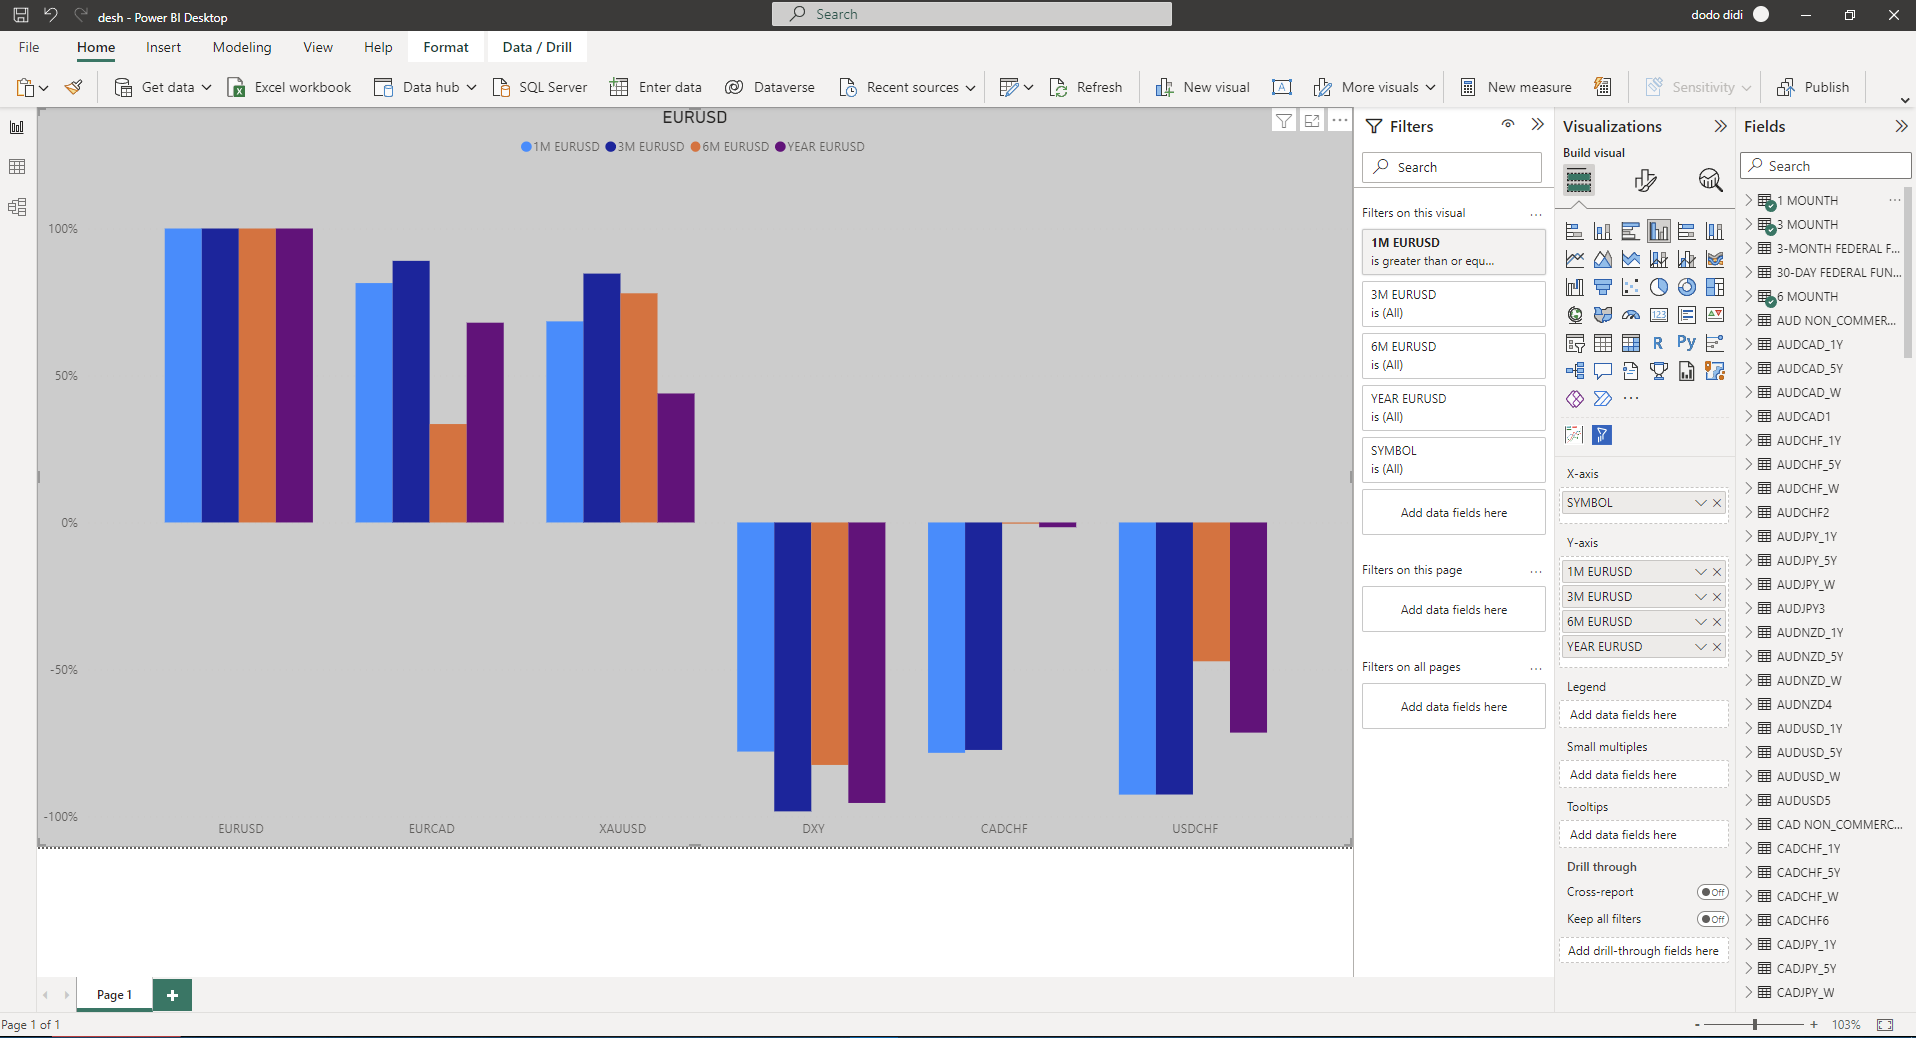Click the Quick measure icon

(x=1603, y=87)
